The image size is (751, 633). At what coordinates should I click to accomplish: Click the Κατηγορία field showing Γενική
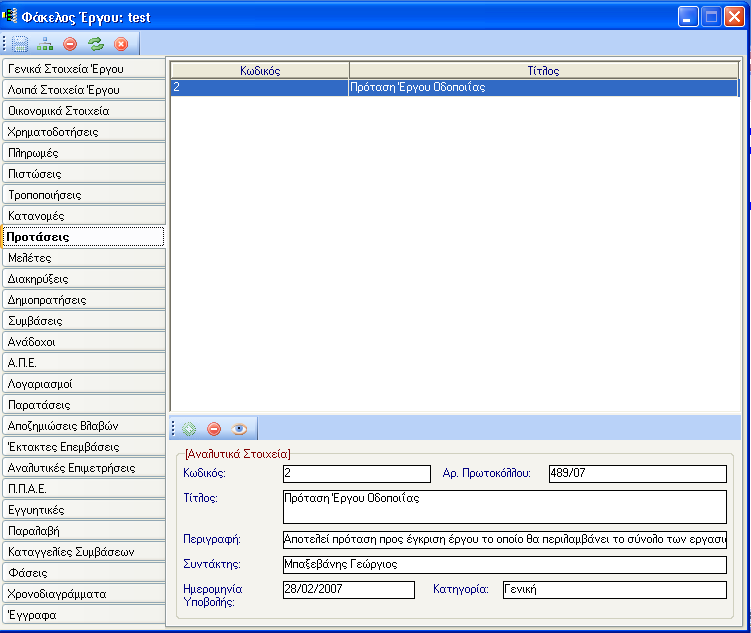pyautogui.click(x=615, y=589)
